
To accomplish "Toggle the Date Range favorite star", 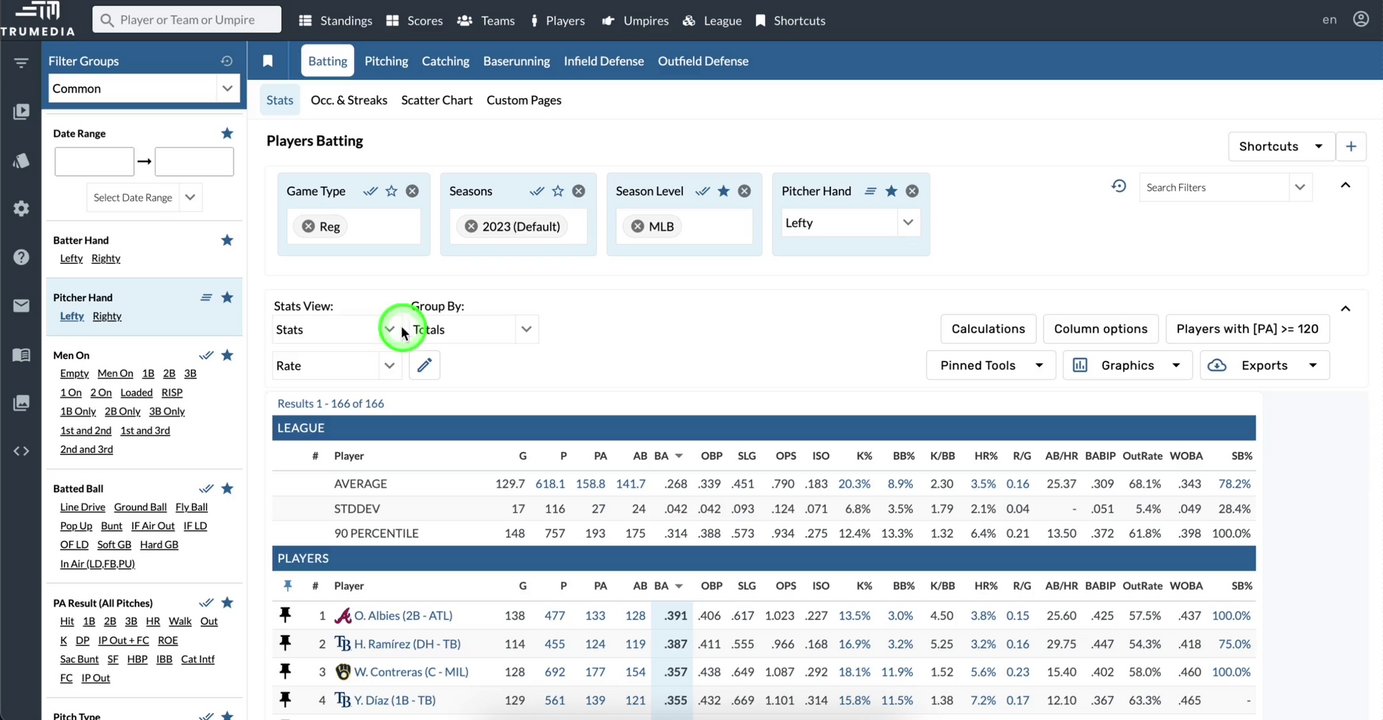I will (x=227, y=133).
